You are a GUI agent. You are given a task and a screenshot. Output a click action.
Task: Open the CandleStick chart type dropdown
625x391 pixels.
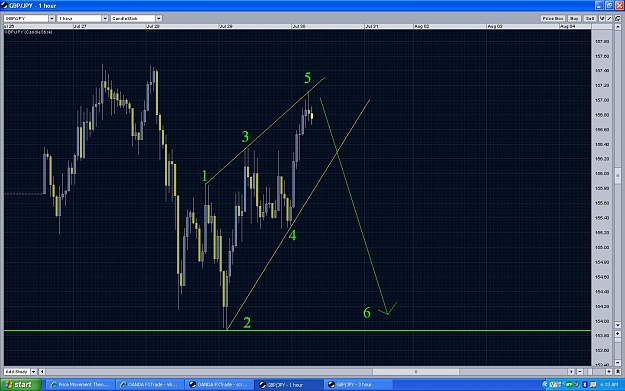(159, 18)
